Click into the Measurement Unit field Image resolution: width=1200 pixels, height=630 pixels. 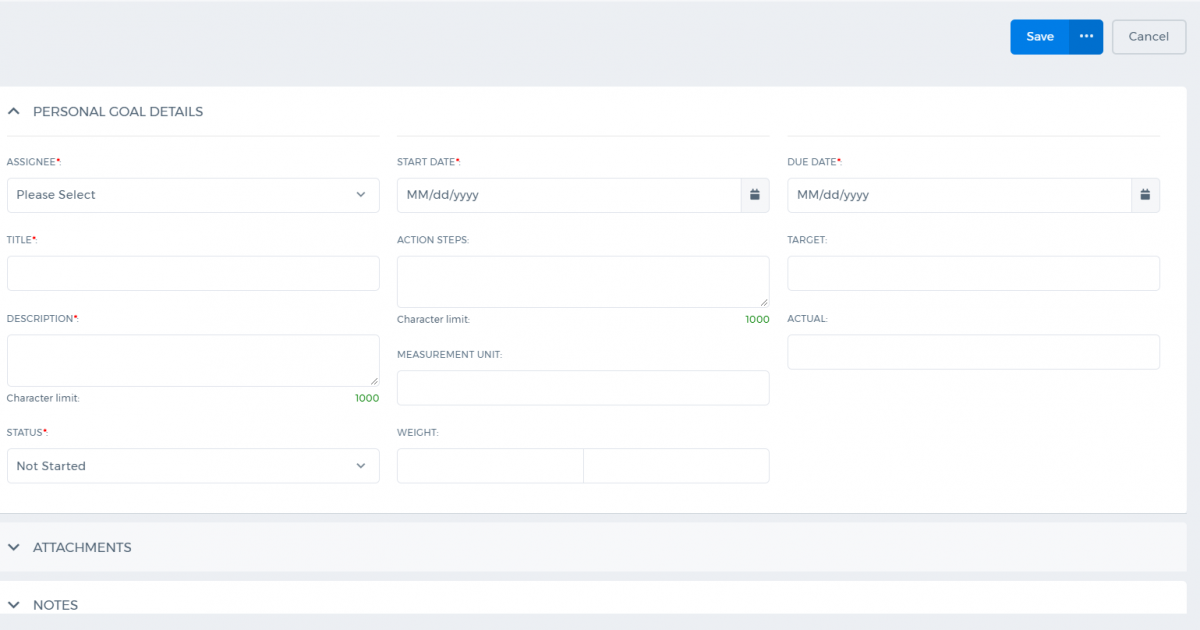(583, 388)
